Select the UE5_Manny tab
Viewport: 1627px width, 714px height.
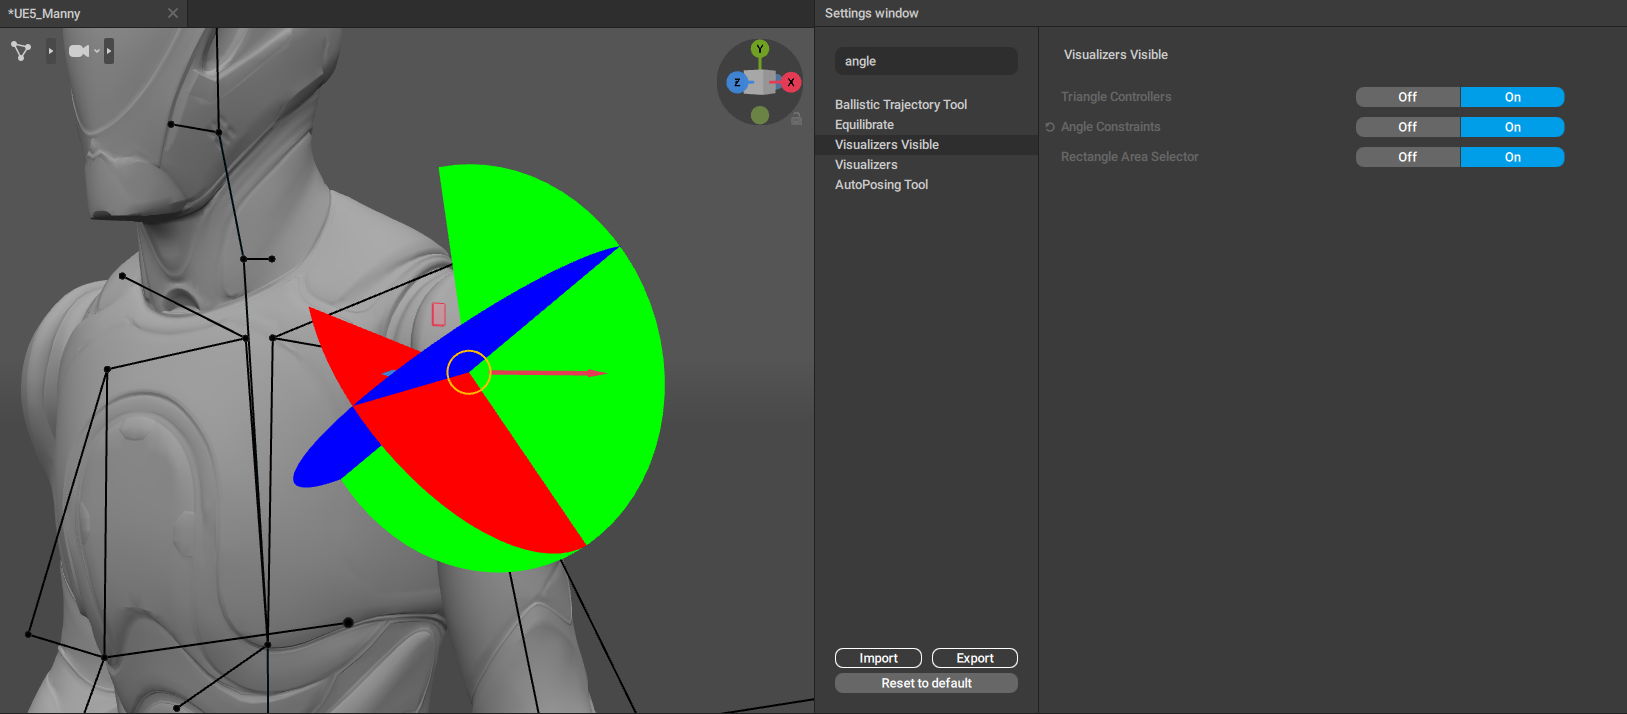tap(45, 13)
